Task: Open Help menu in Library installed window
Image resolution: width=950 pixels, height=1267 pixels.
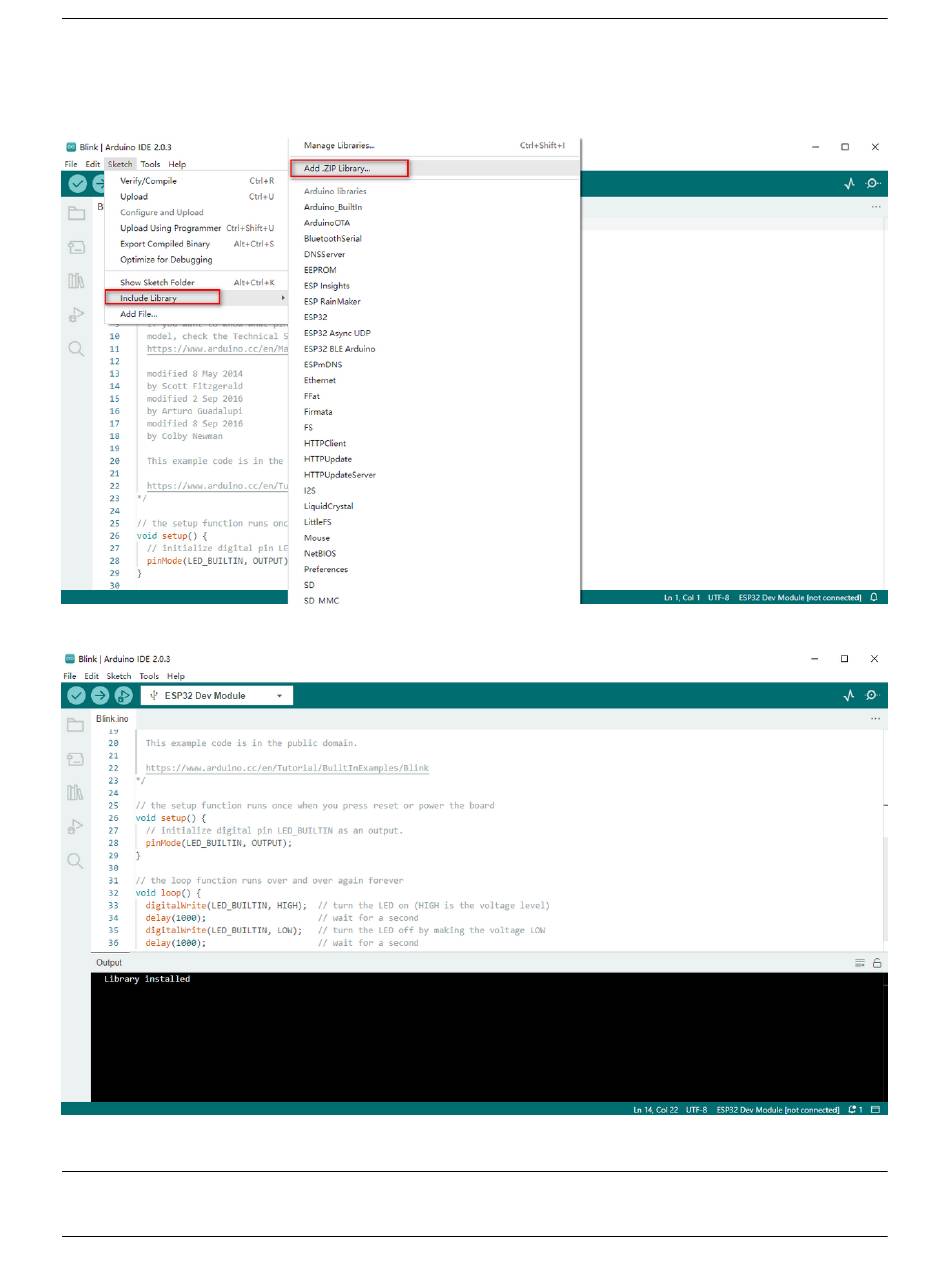Action: point(176,676)
